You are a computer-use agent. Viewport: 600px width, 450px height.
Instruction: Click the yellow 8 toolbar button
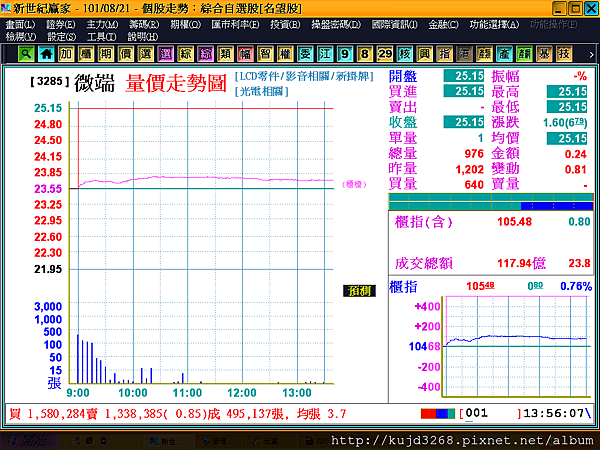click(365, 54)
